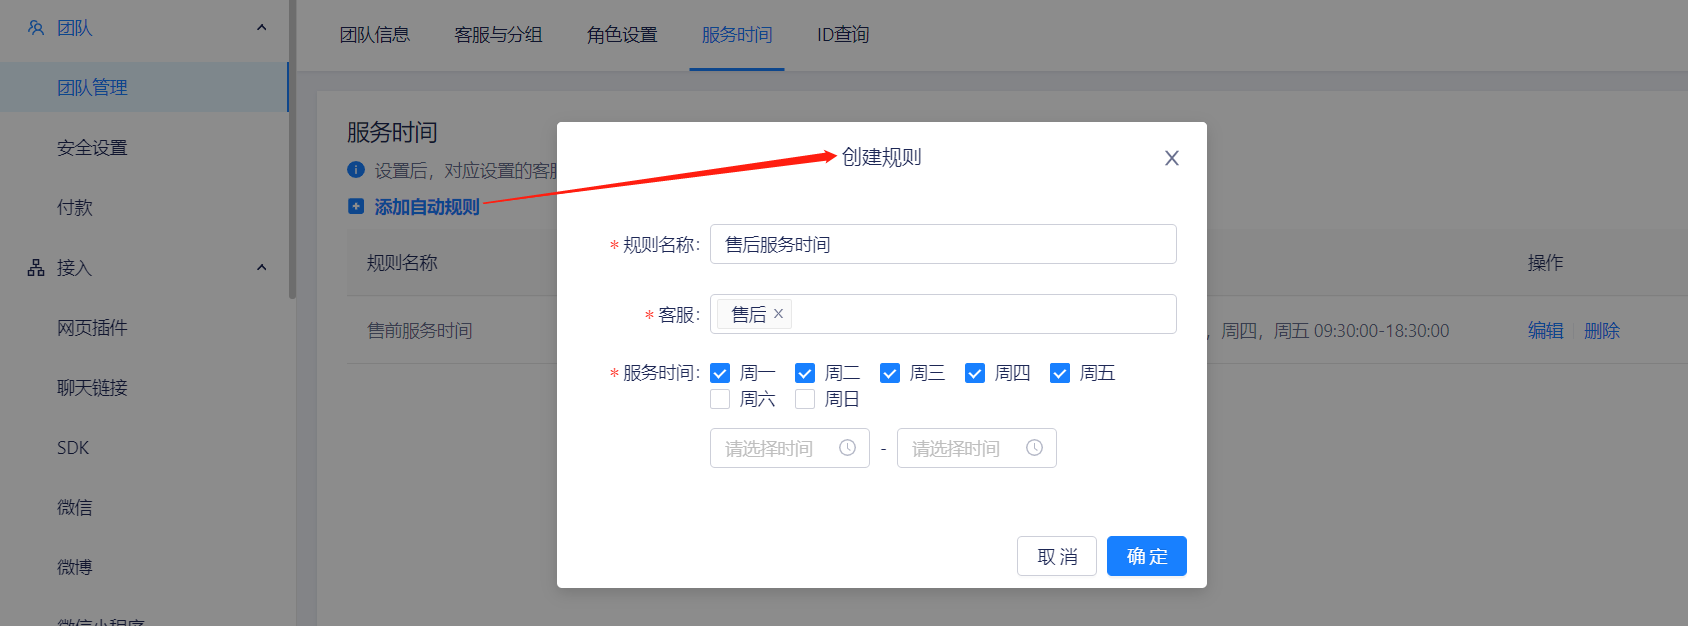Viewport: 1688px width, 626px height.
Task: Check the 周日 checkbox
Action: 805,399
